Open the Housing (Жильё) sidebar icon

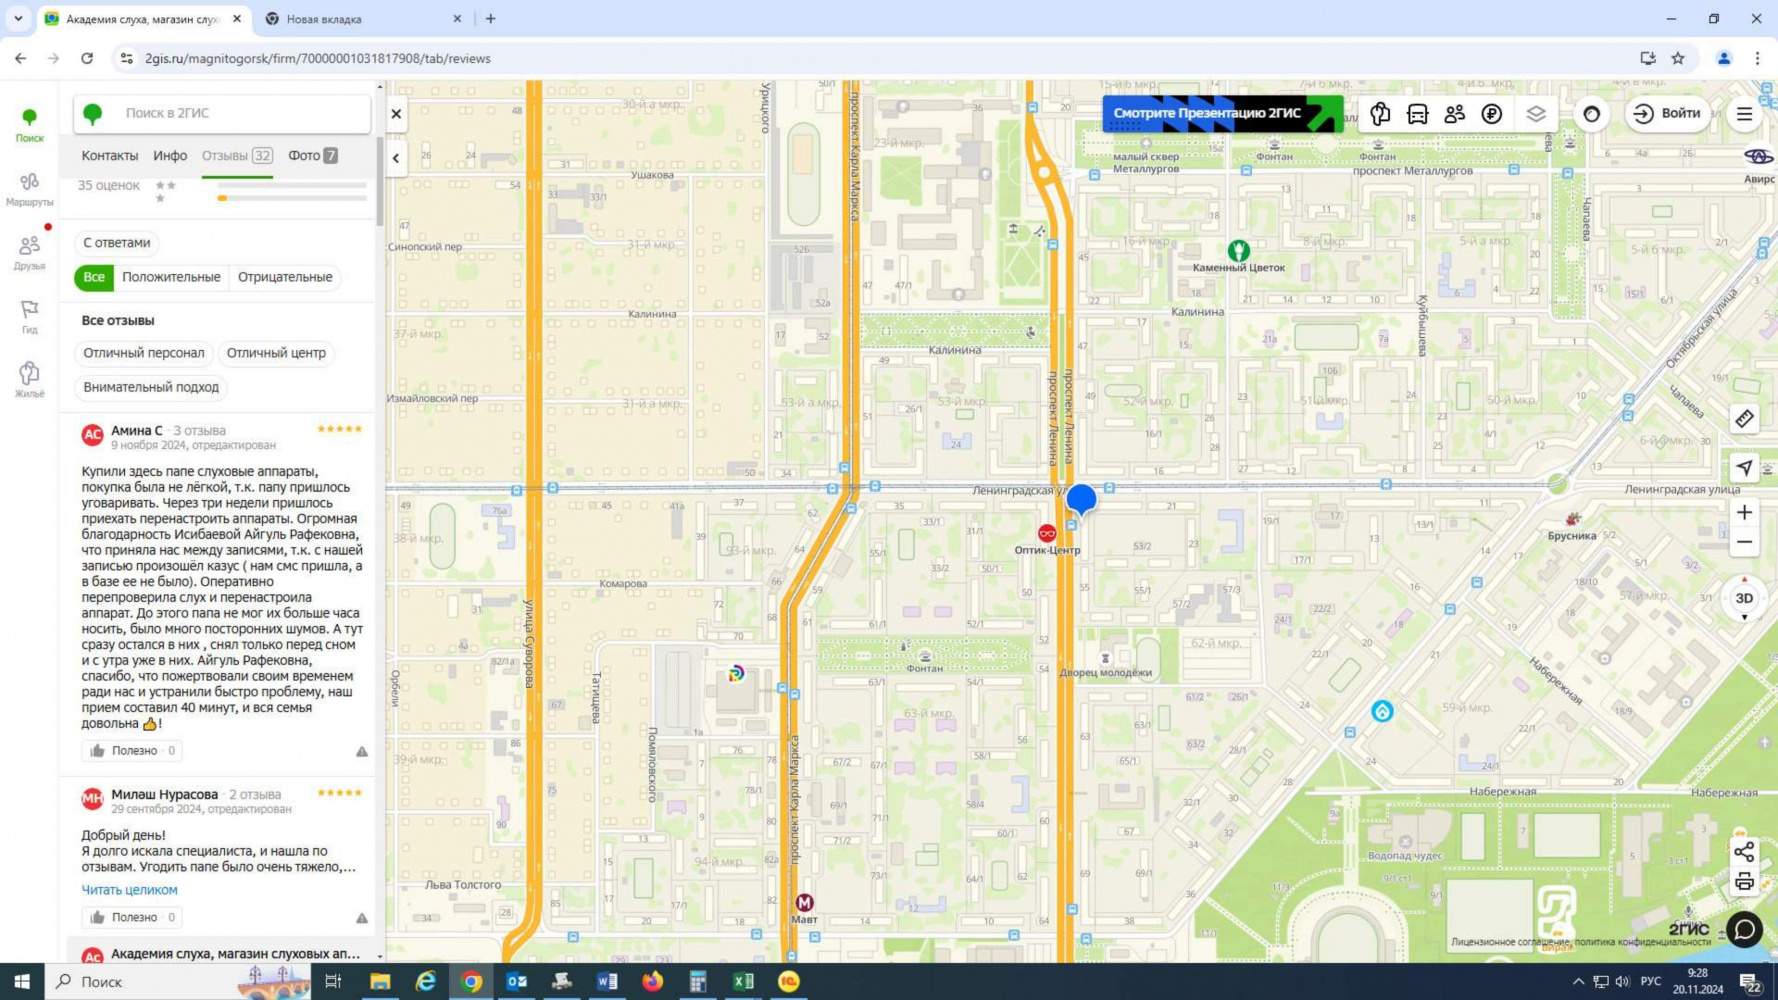pos(29,379)
